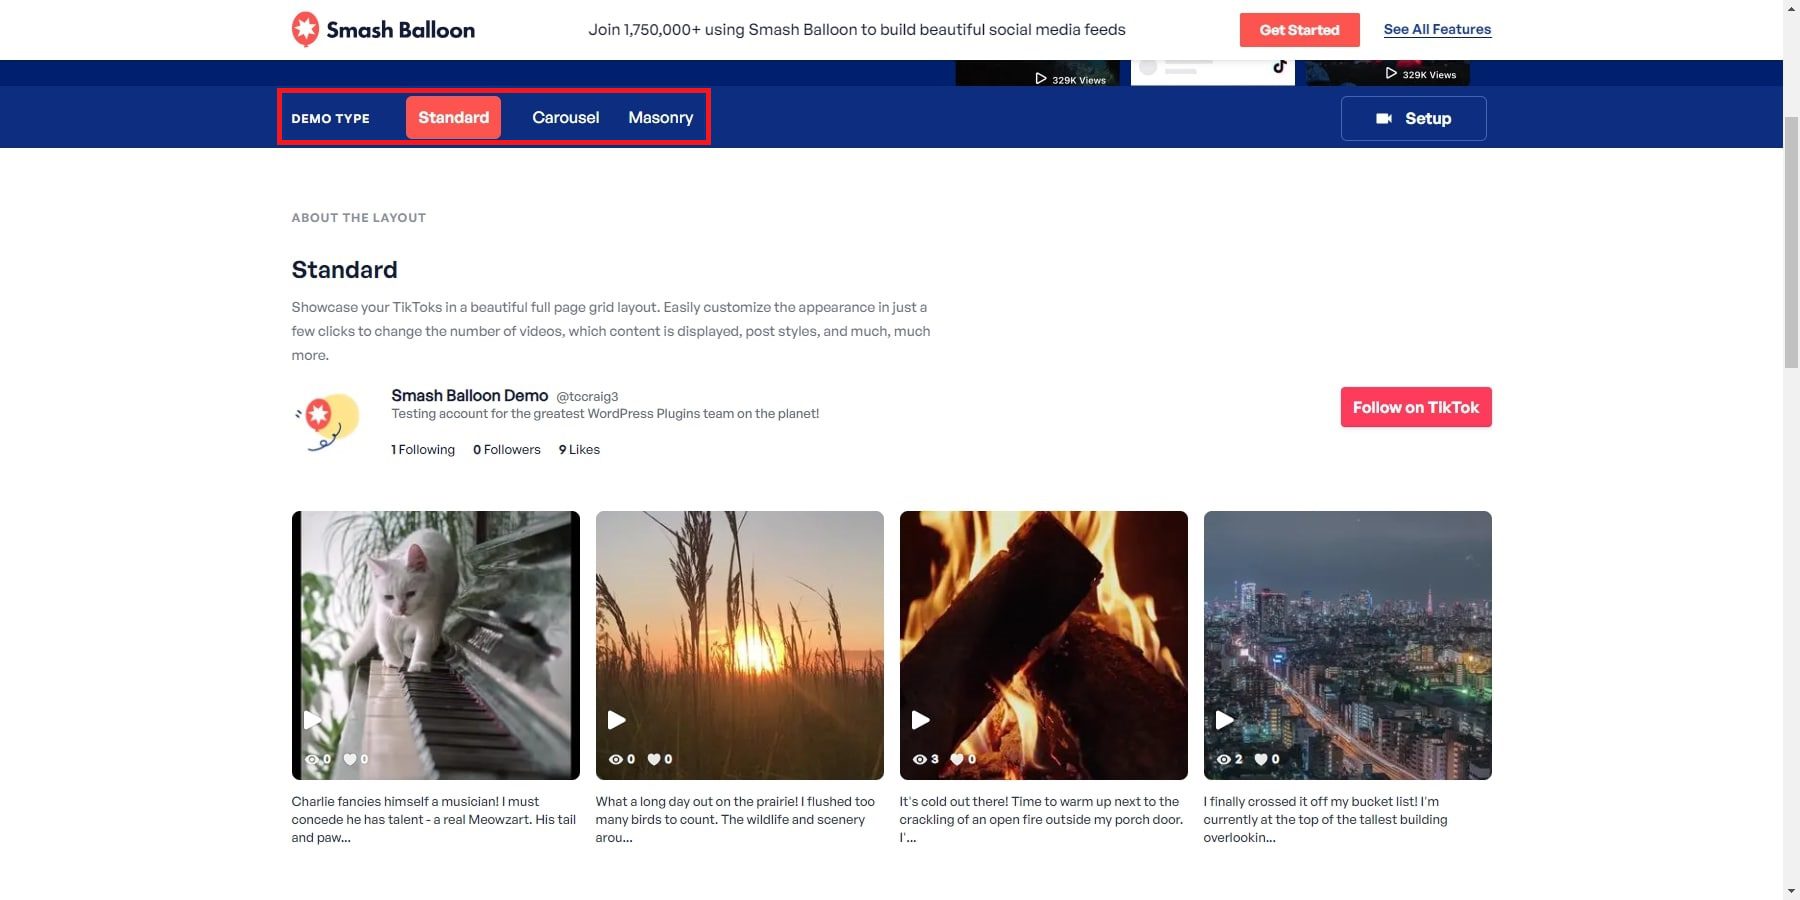Click the TikTok logo icon in the banner
Viewport: 1800px width, 900px height.
click(x=1279, y=67)
